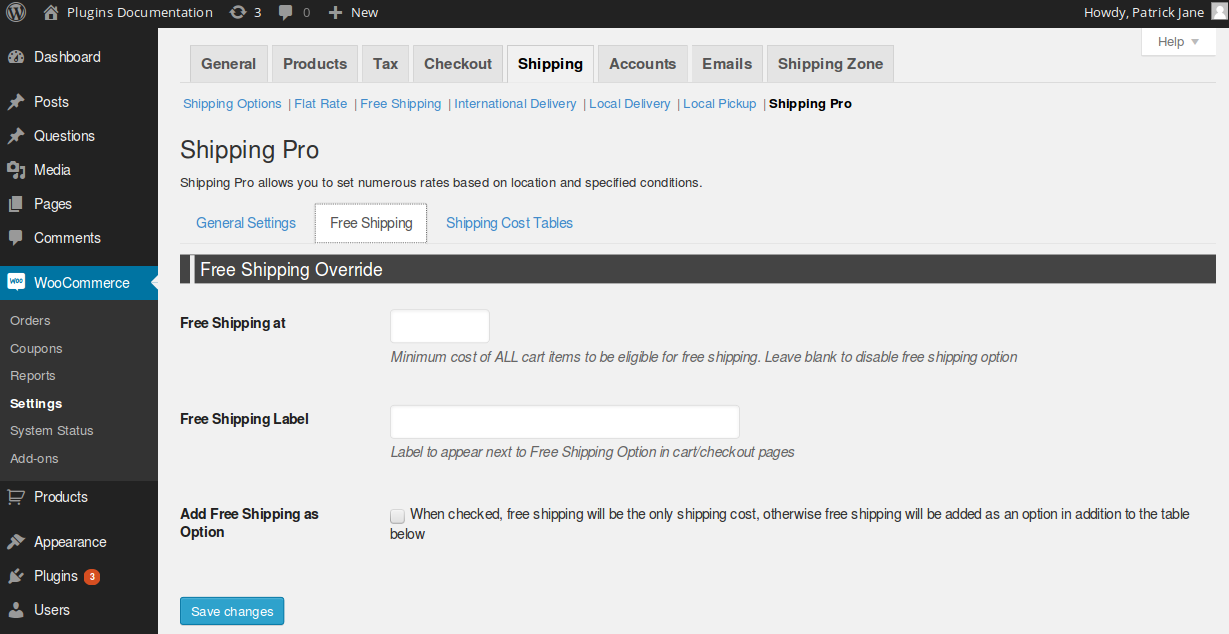Image resolution: width=1229 pixels, height=634 pixels.
Task: Click the WooCommerce logo icon
Action: (x=16, y=282)
